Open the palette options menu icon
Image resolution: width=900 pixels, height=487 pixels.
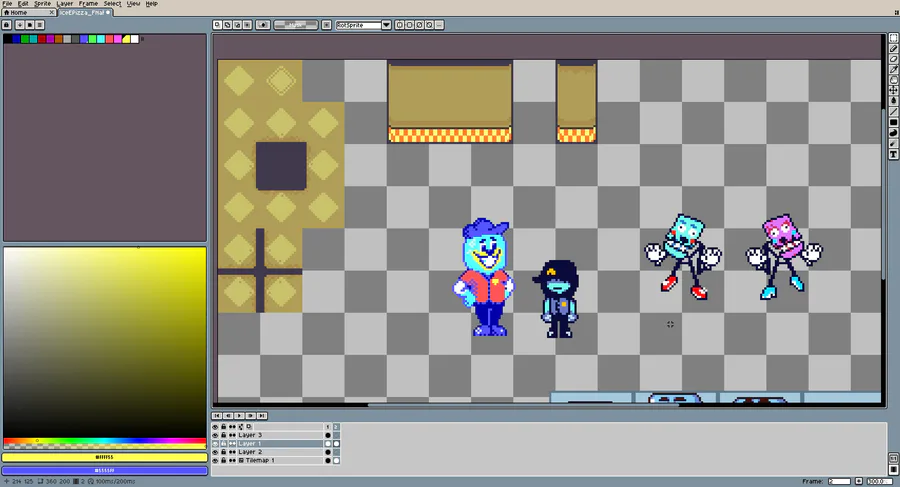(40, 25)
